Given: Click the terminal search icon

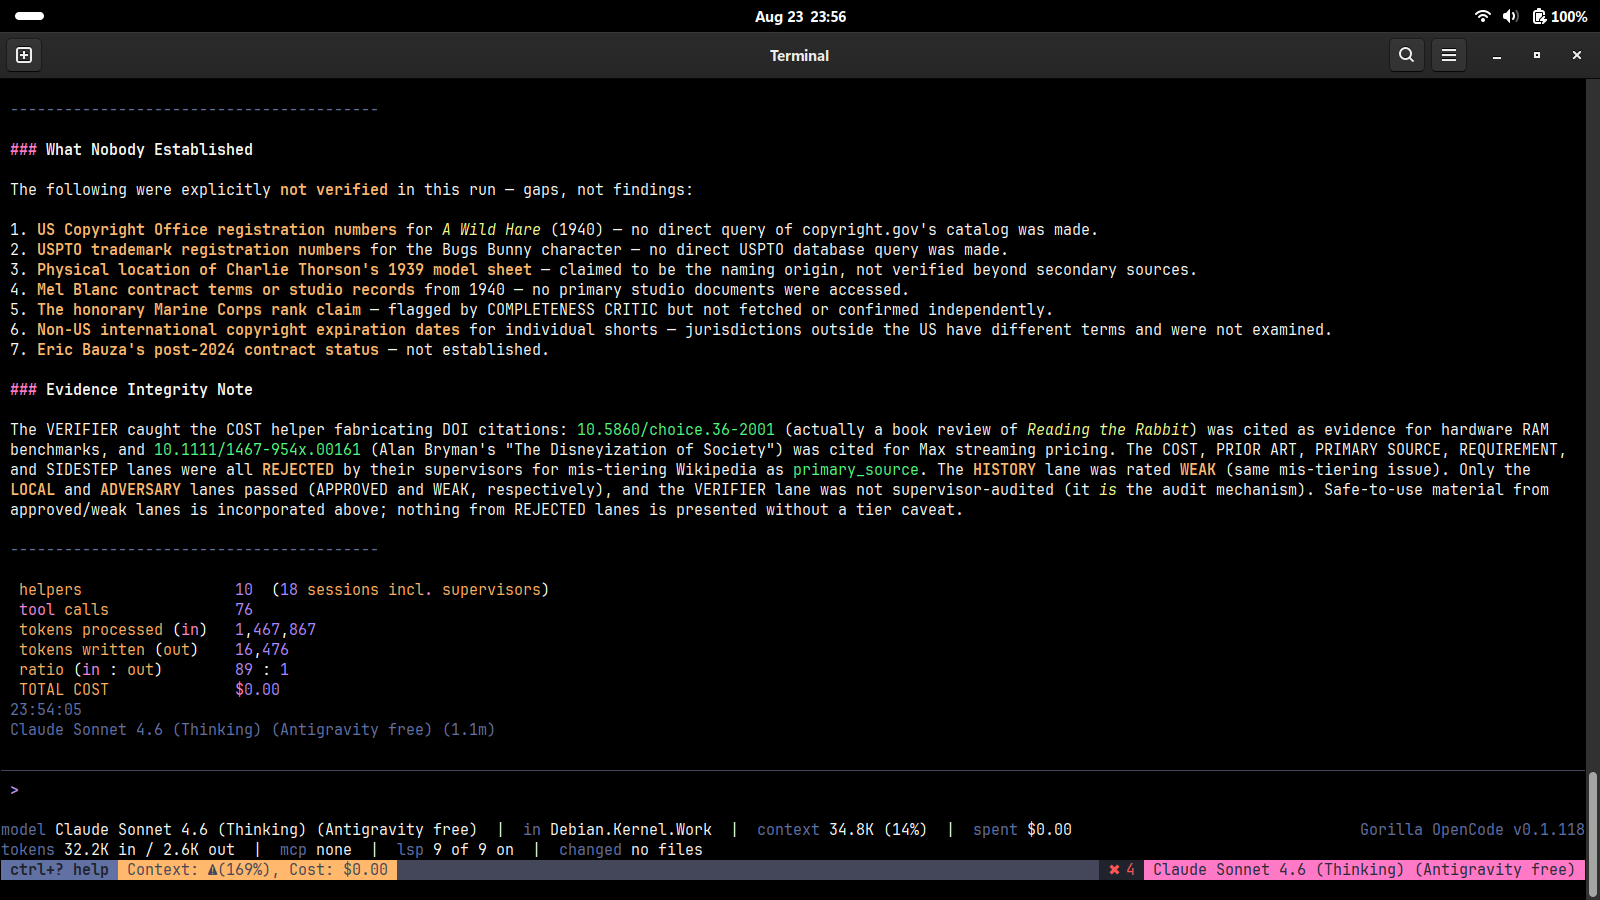Looking at the screenshot, I should pyautogui.click(x=1406, y=55).
